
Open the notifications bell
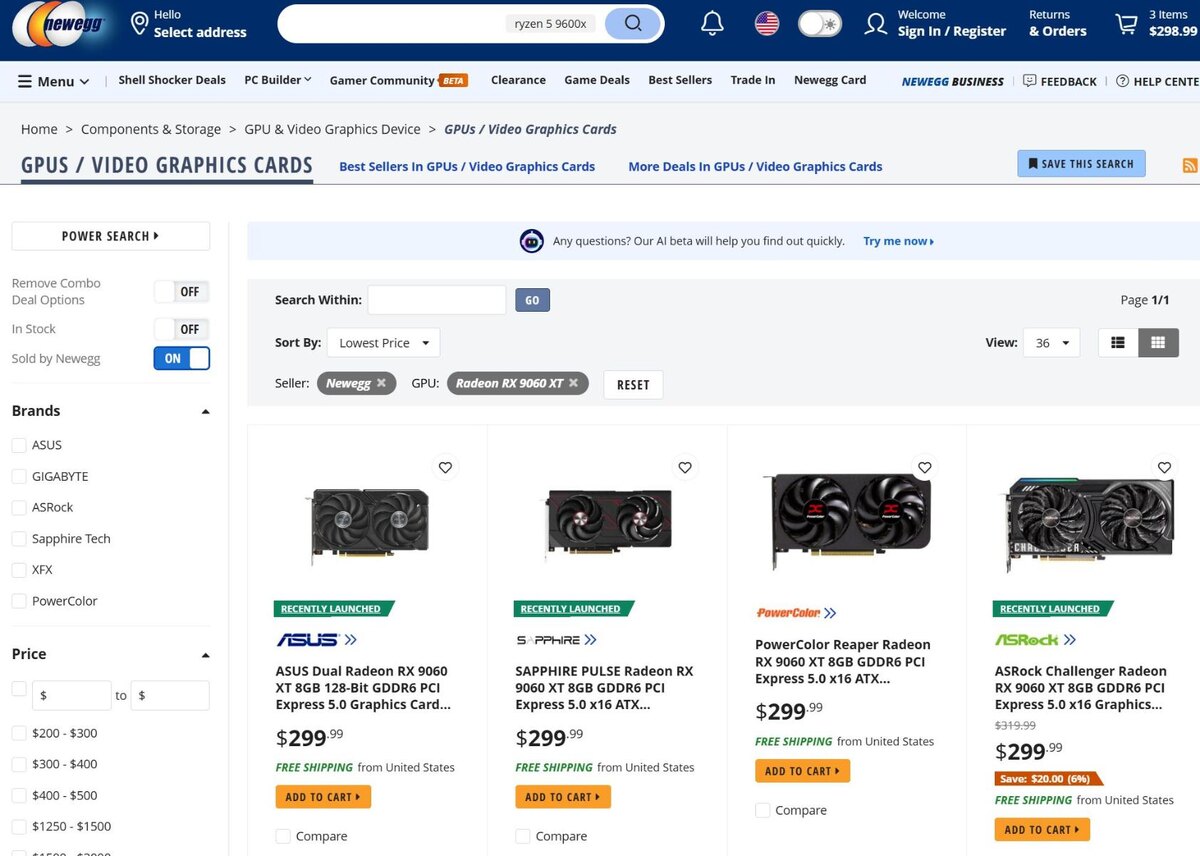click(x=712, y=24)
